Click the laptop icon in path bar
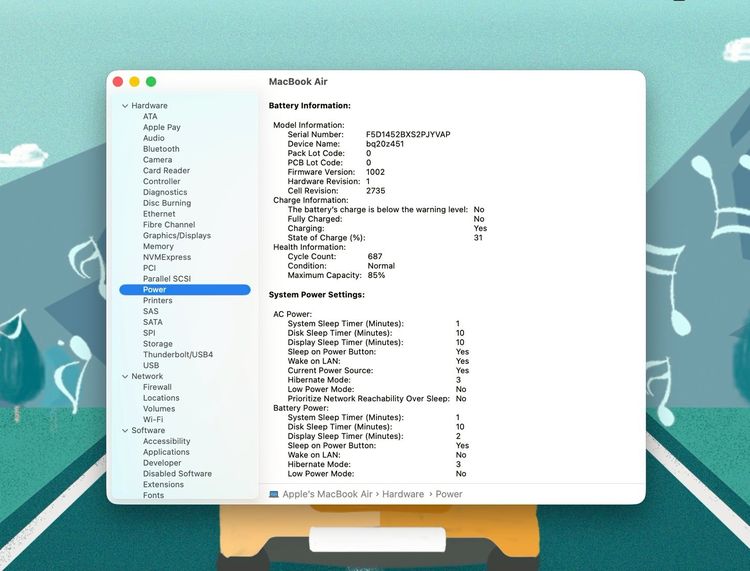The height and width of the screenshot is (571, 750). 274,494
